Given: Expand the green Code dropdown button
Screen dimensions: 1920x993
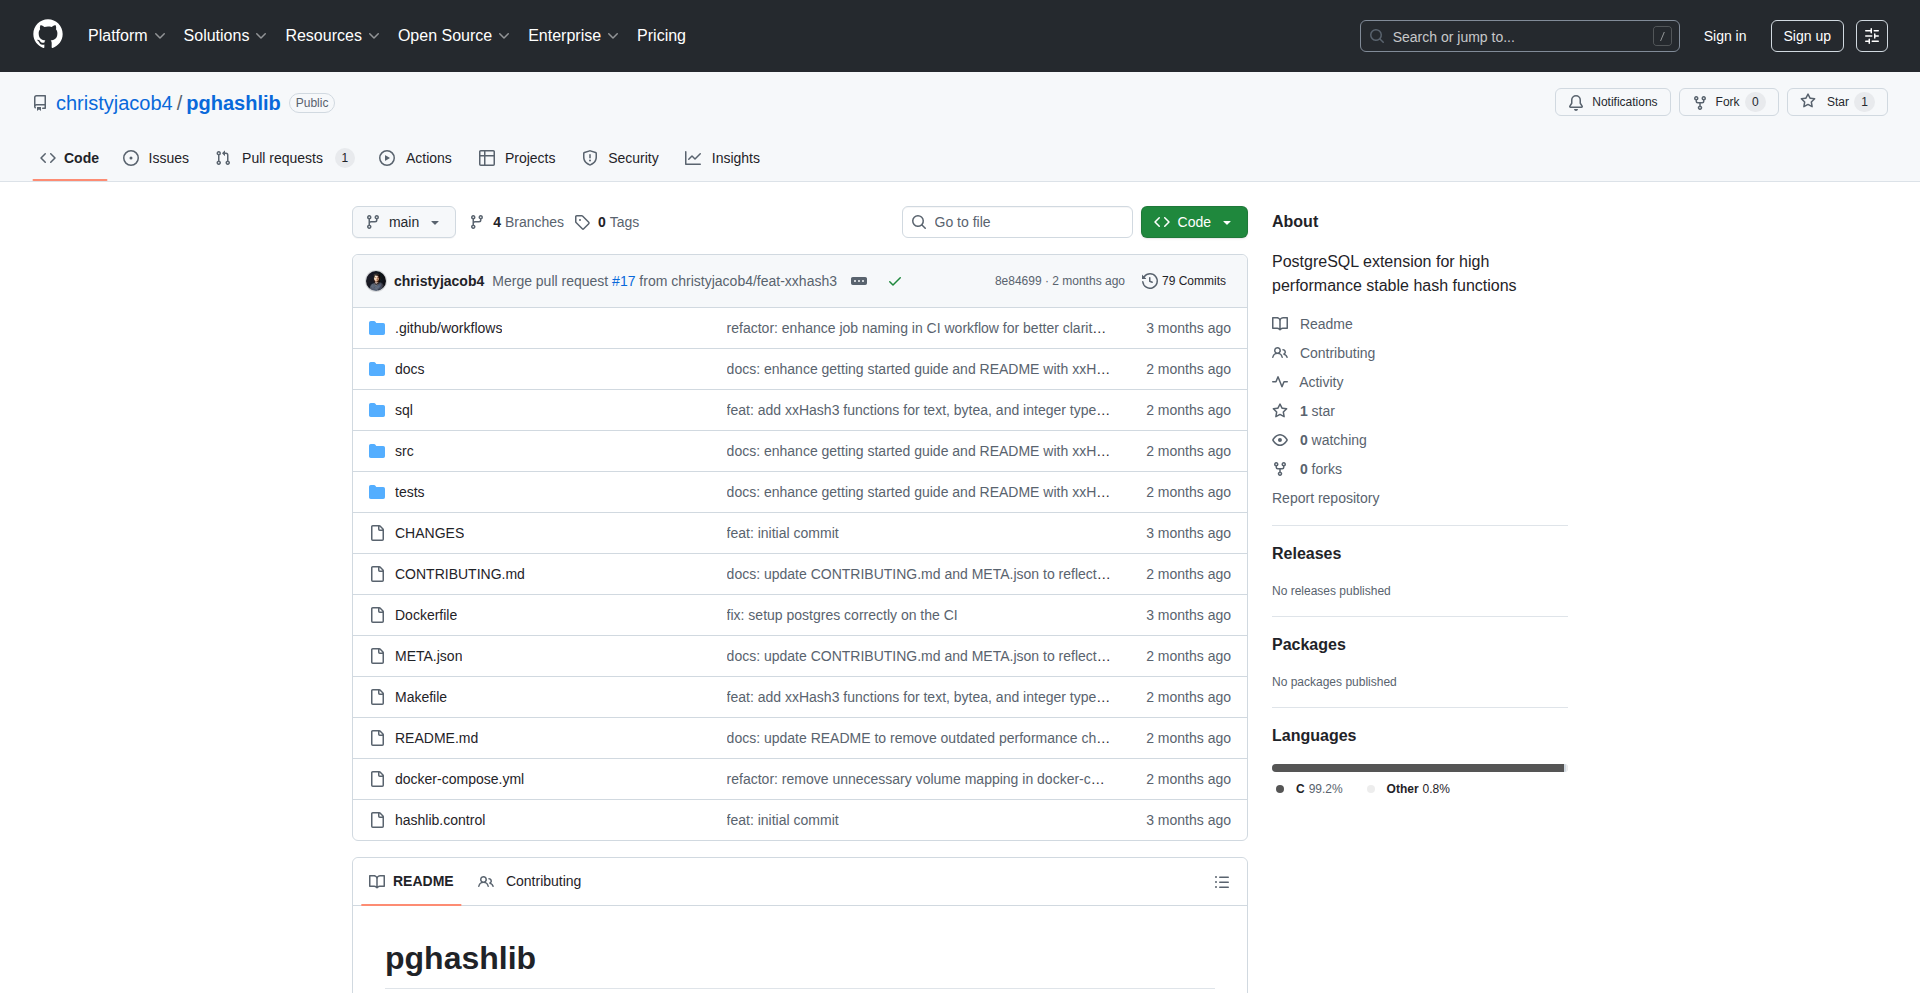Looking at the screenshot, I should (x=1193, y=222).
